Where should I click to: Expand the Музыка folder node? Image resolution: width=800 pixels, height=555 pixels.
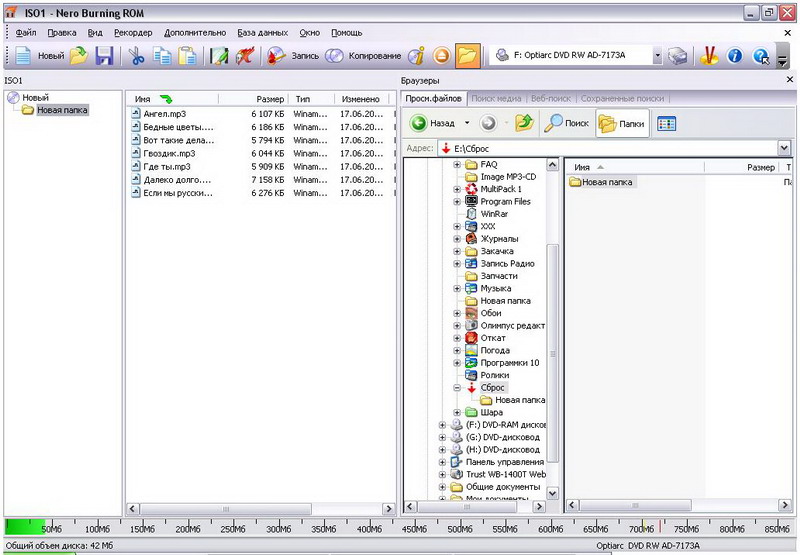457,288
